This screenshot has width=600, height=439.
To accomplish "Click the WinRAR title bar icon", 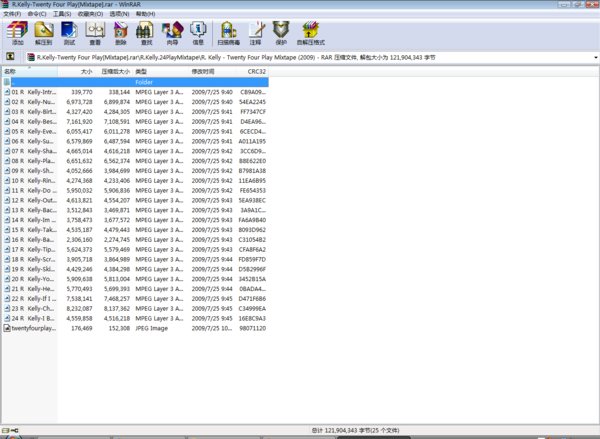I will tap(5, 4).
